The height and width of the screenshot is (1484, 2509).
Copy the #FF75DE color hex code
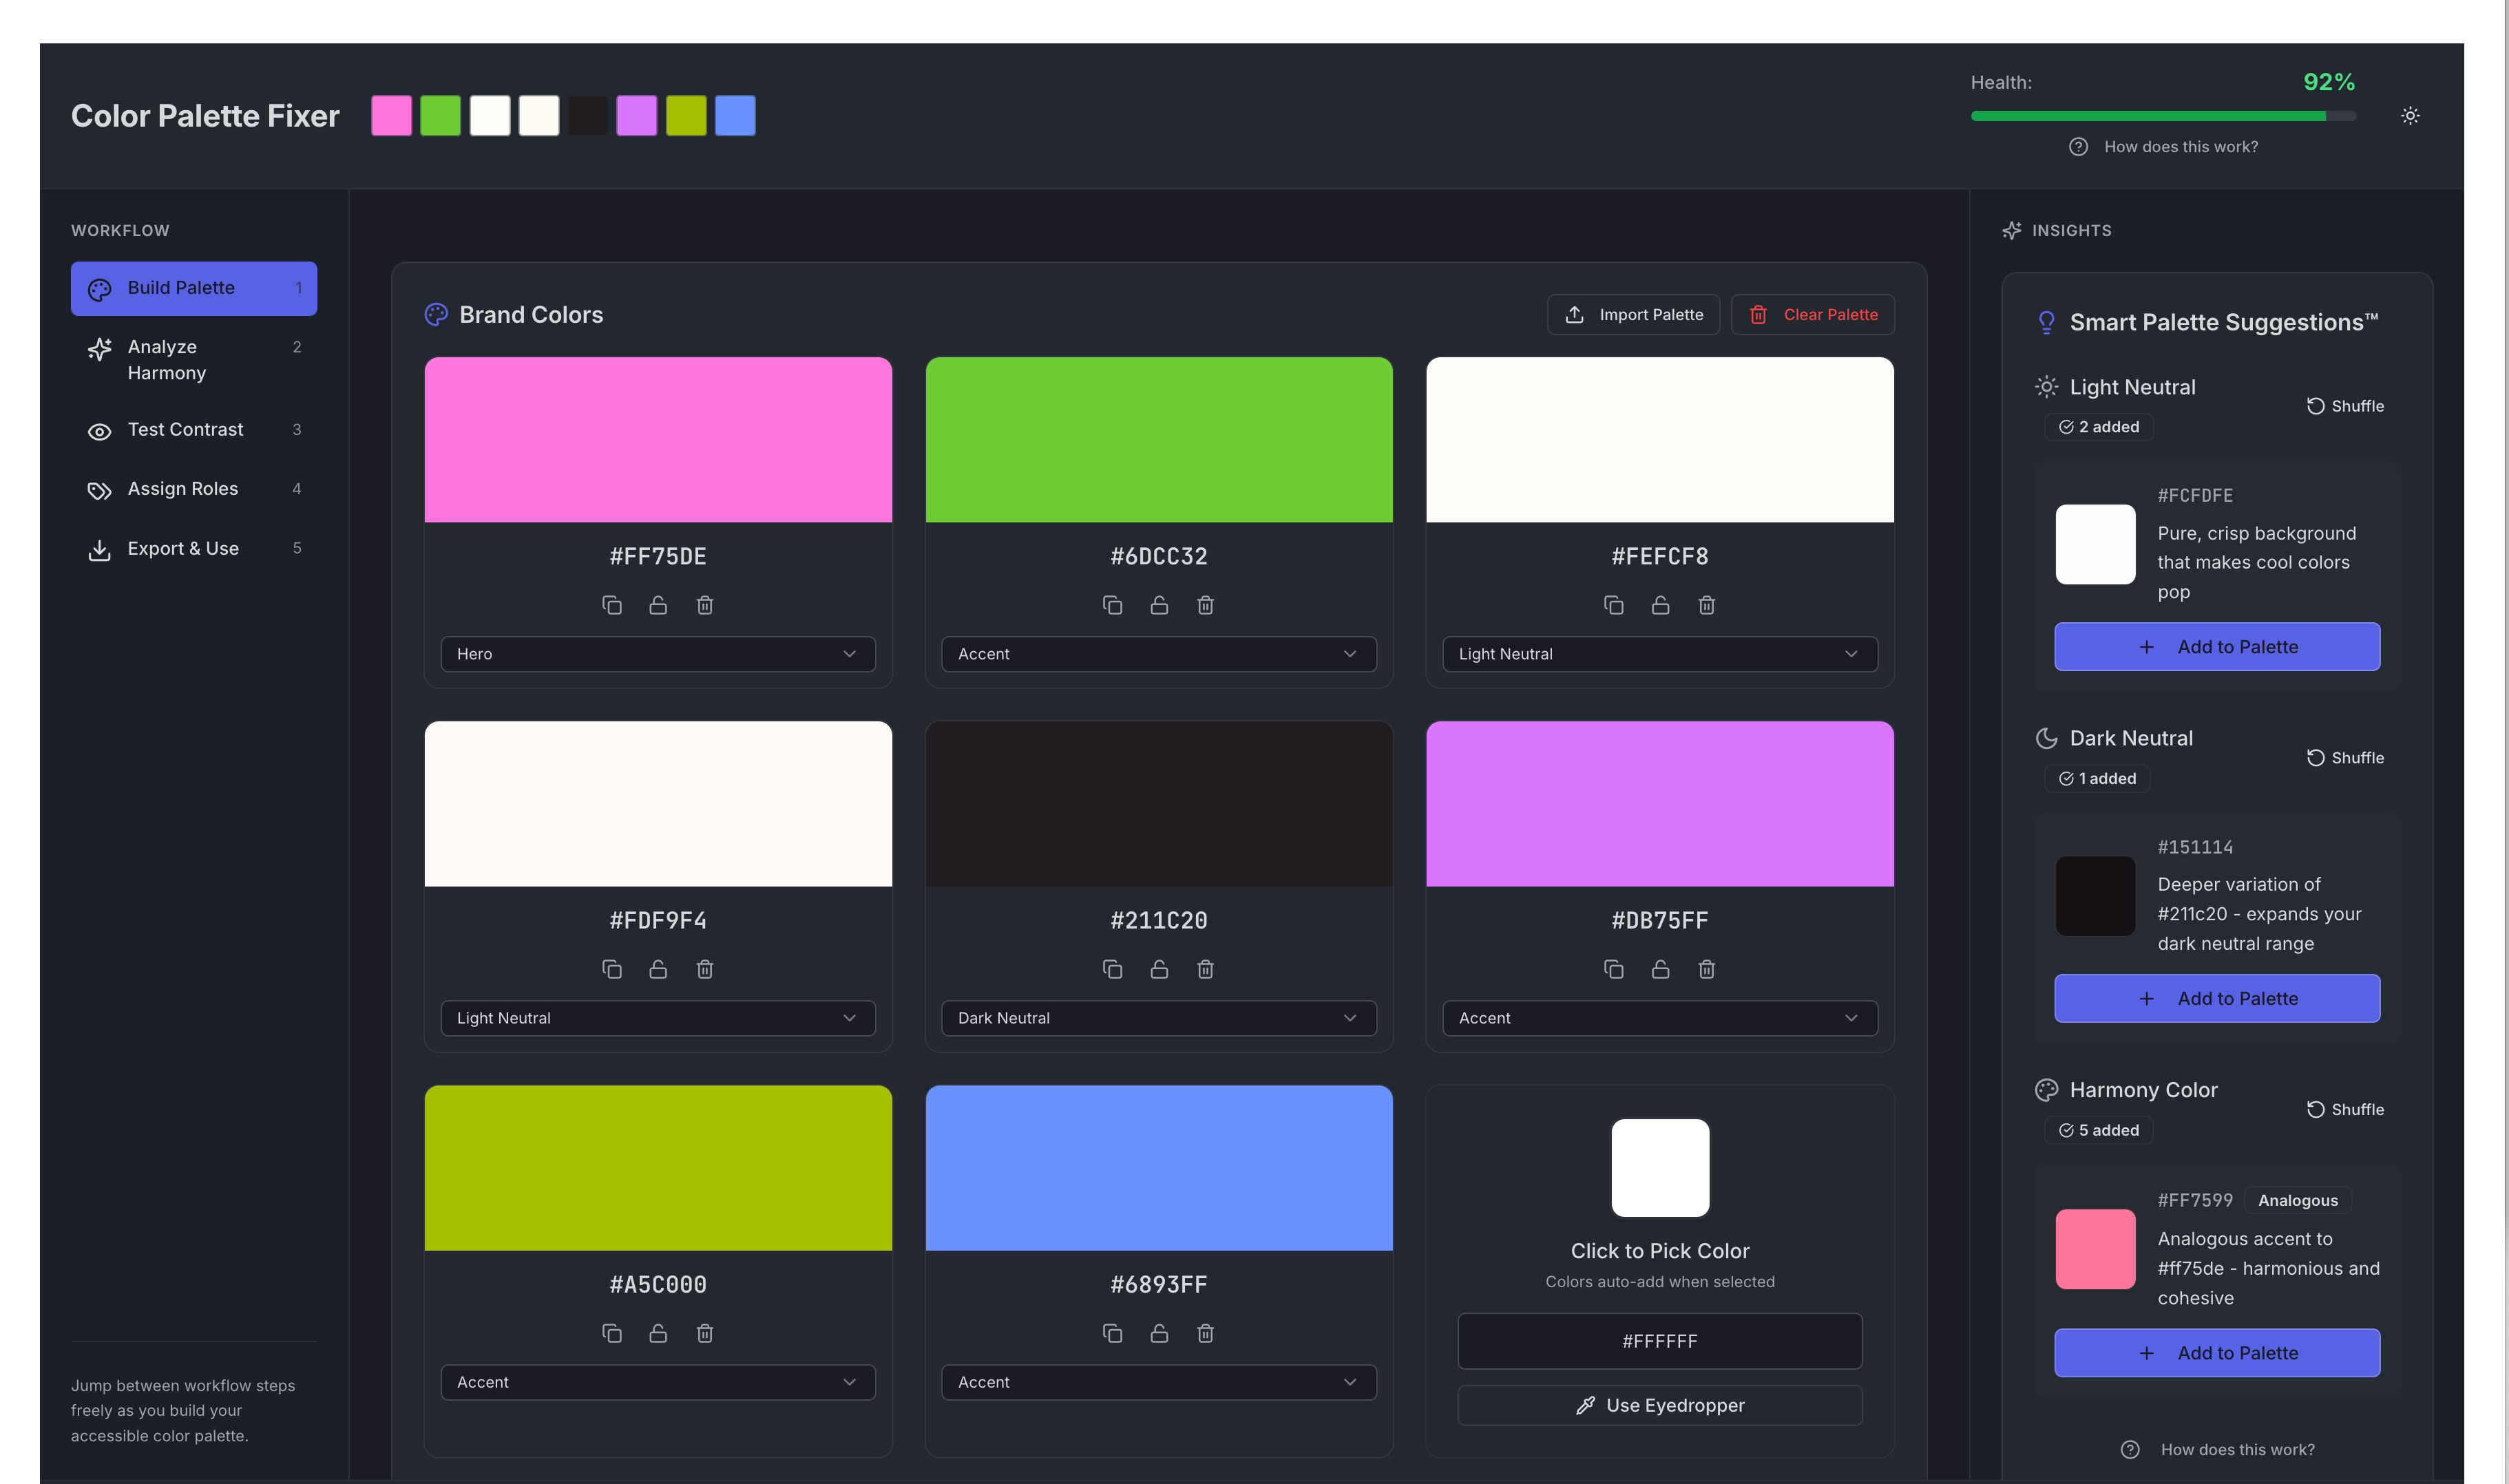611,605
